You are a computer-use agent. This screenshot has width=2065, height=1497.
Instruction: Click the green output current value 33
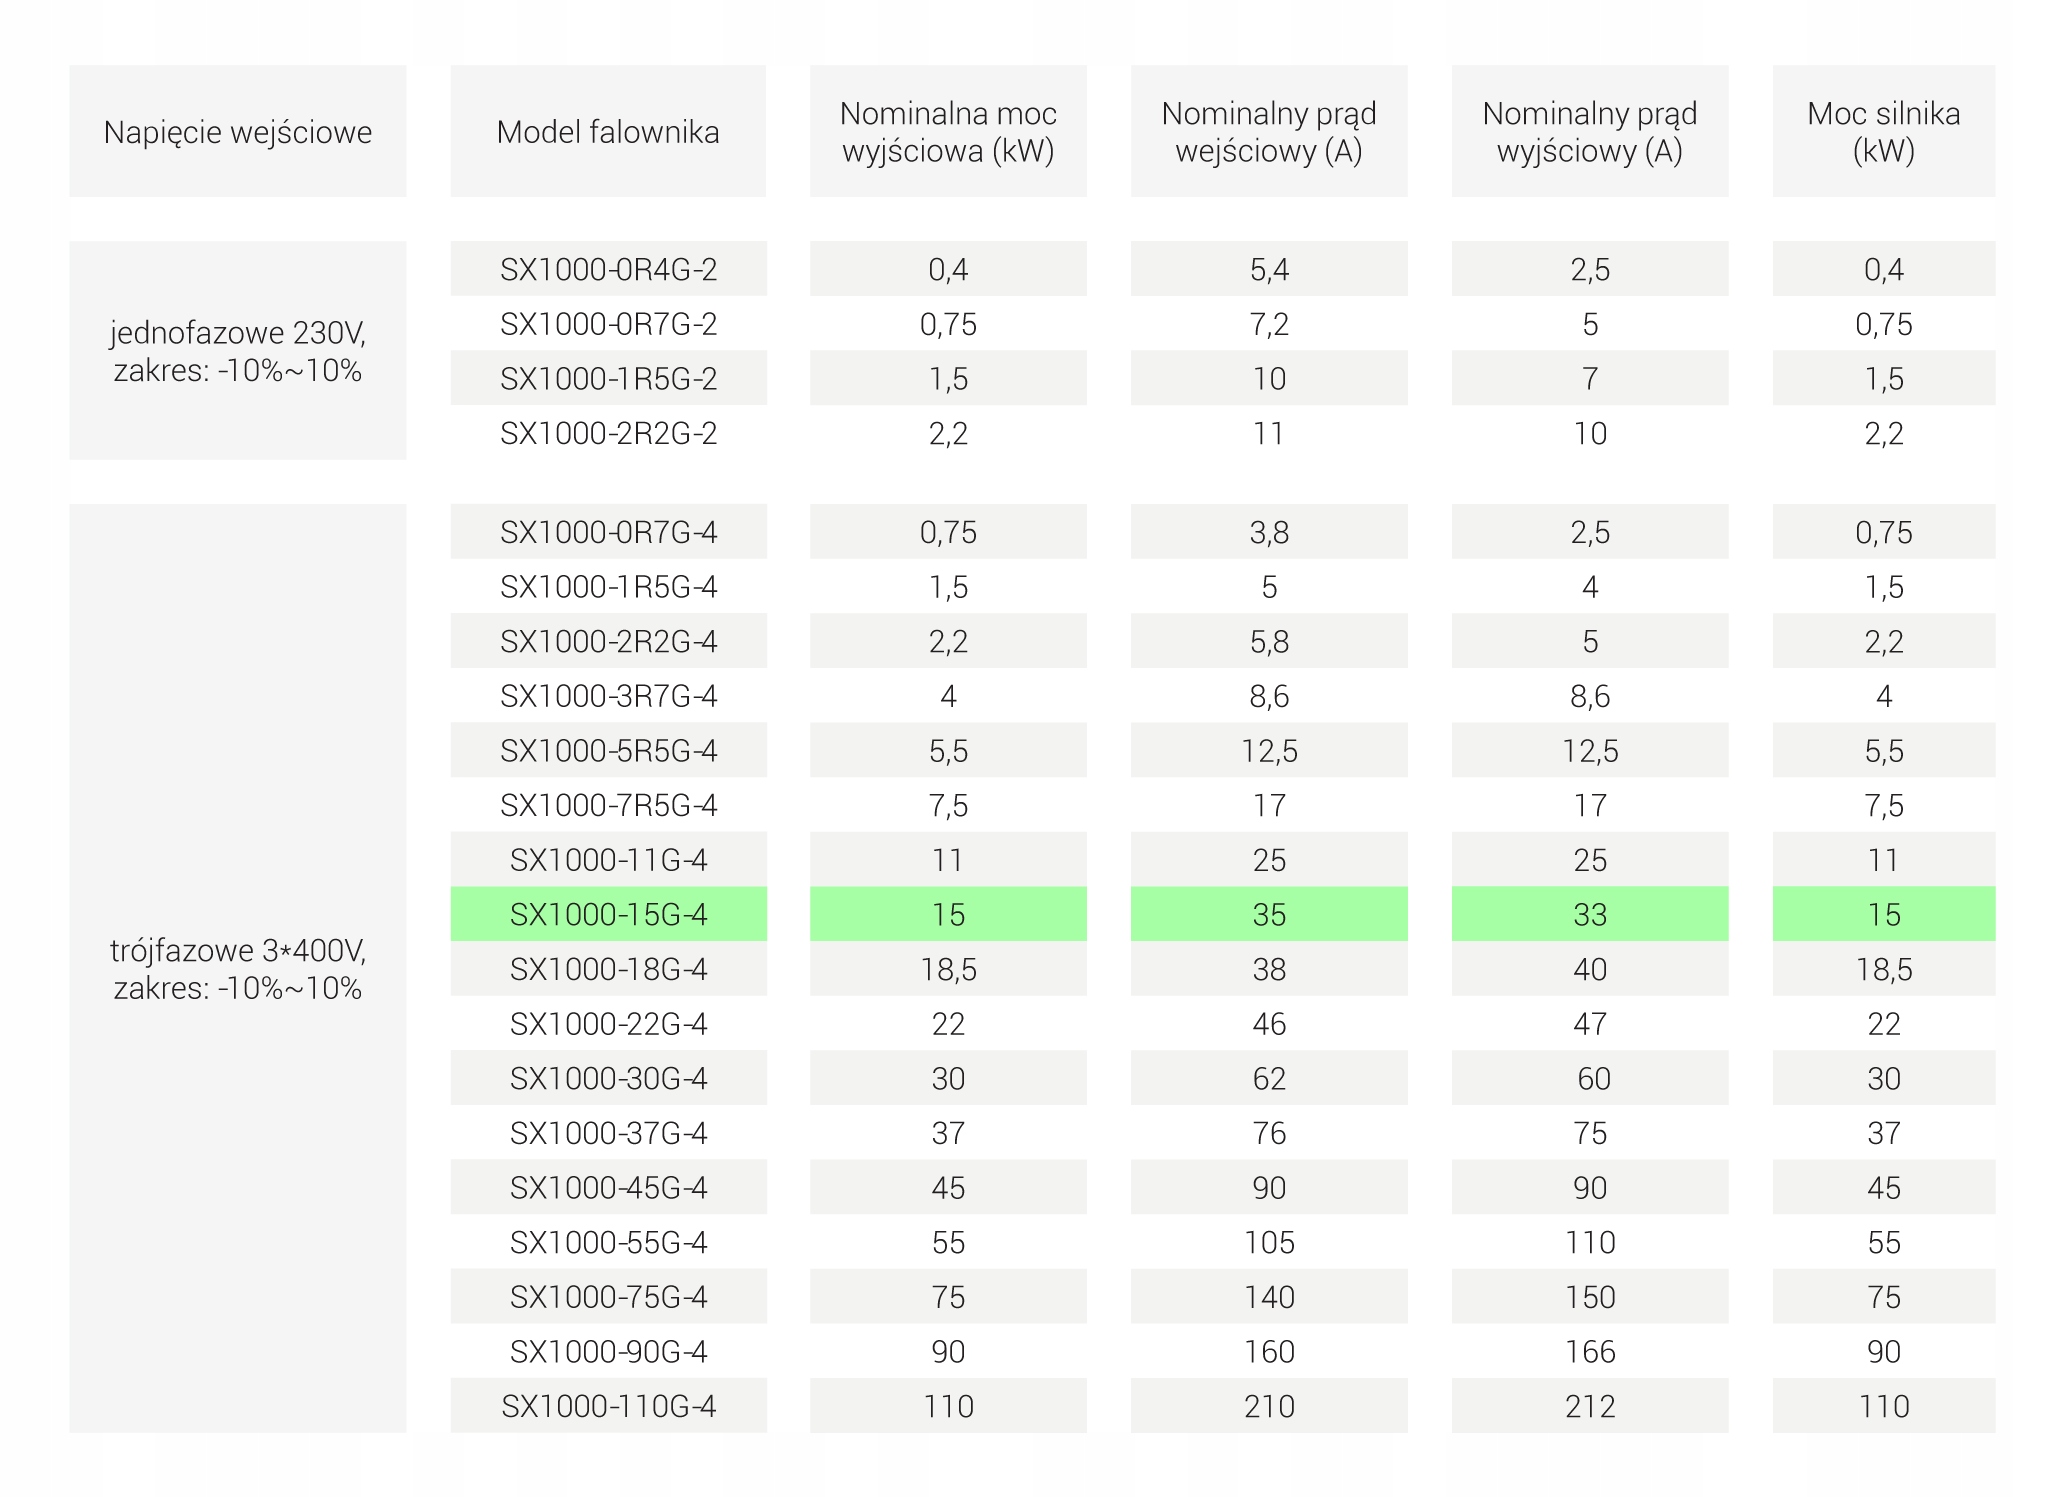tap(1589, 914)
